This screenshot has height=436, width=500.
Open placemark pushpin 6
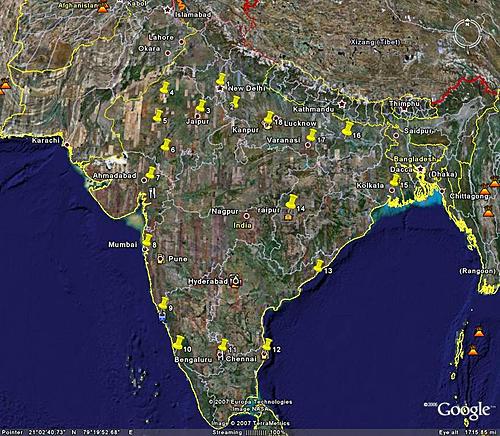[166, 145]
